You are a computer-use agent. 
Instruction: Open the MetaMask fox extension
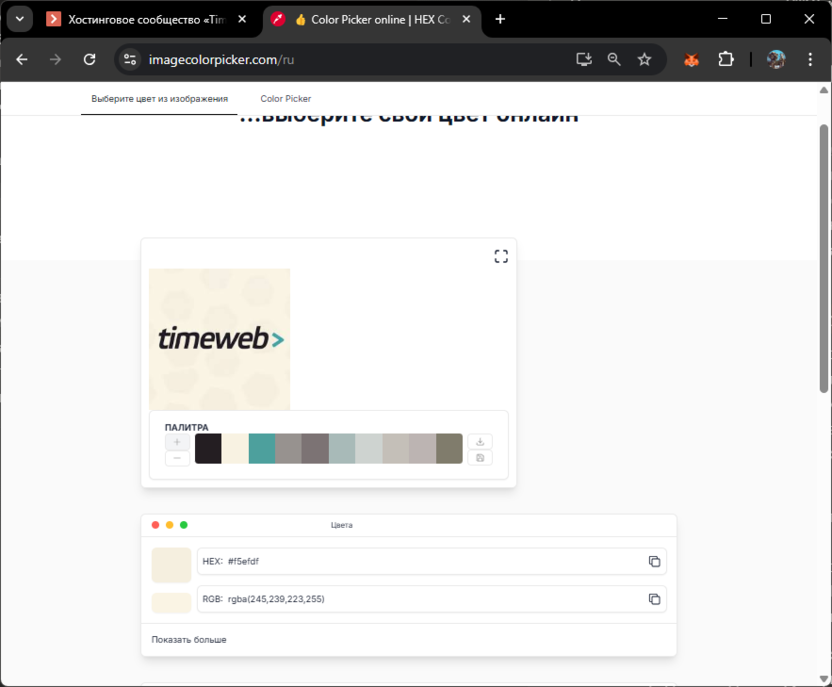pyautogui.click(x=691, y=59)
